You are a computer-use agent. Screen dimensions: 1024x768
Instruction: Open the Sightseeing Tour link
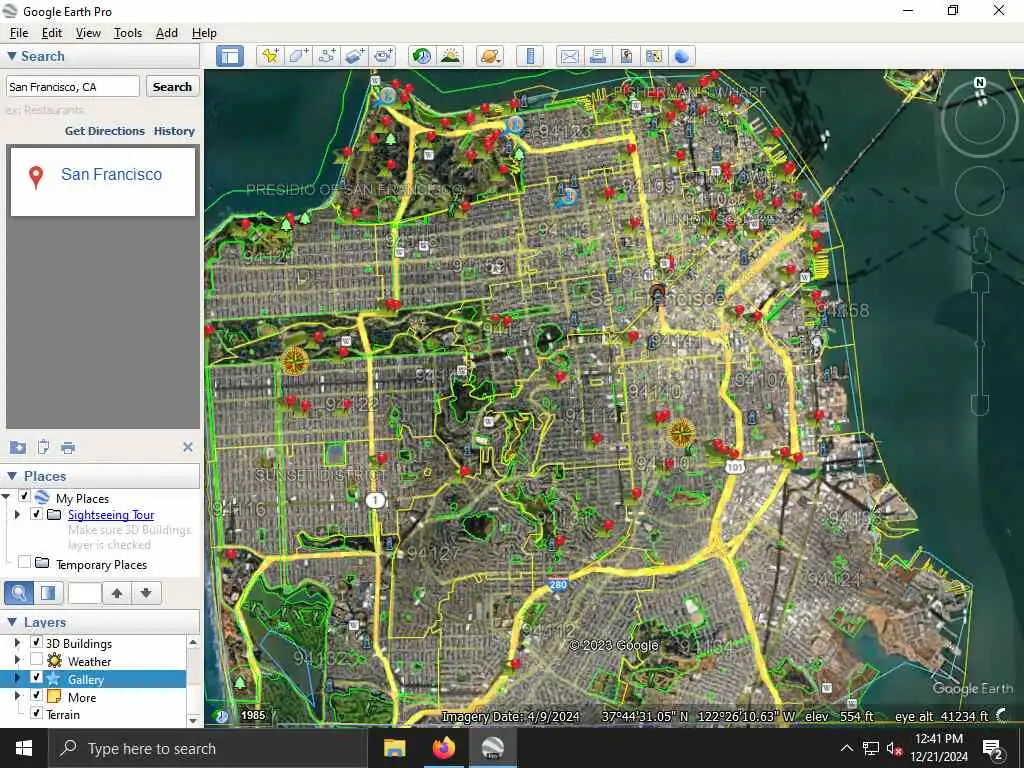[111, 515]
